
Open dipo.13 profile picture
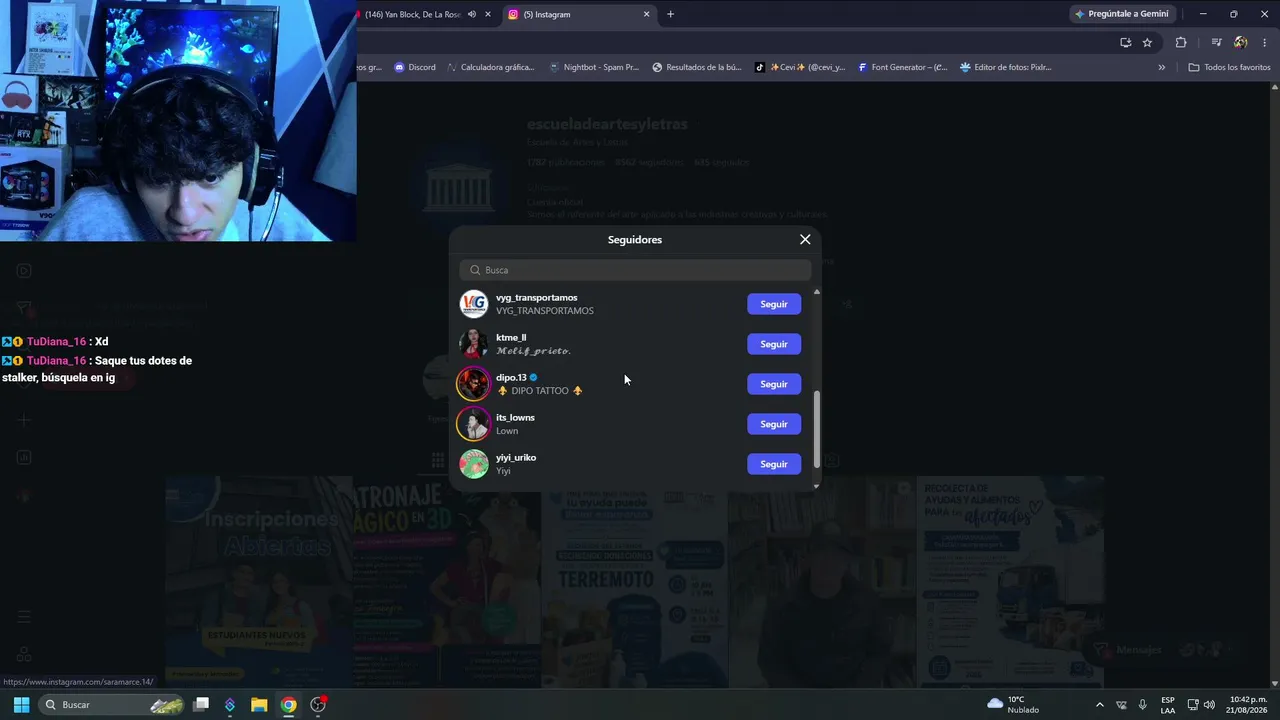coord(474,384)
